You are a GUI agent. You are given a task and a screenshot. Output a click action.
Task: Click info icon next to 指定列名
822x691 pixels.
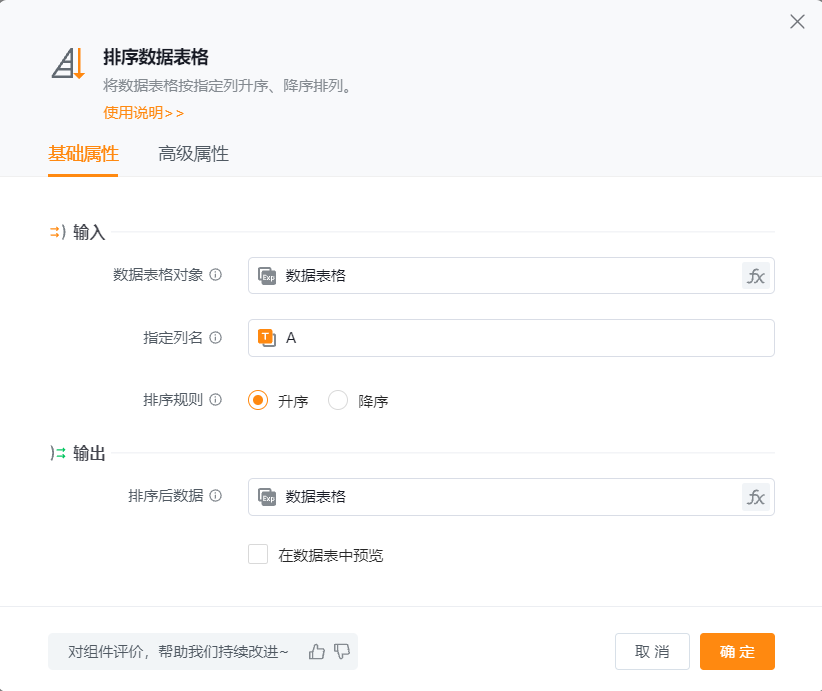point(216,338)
